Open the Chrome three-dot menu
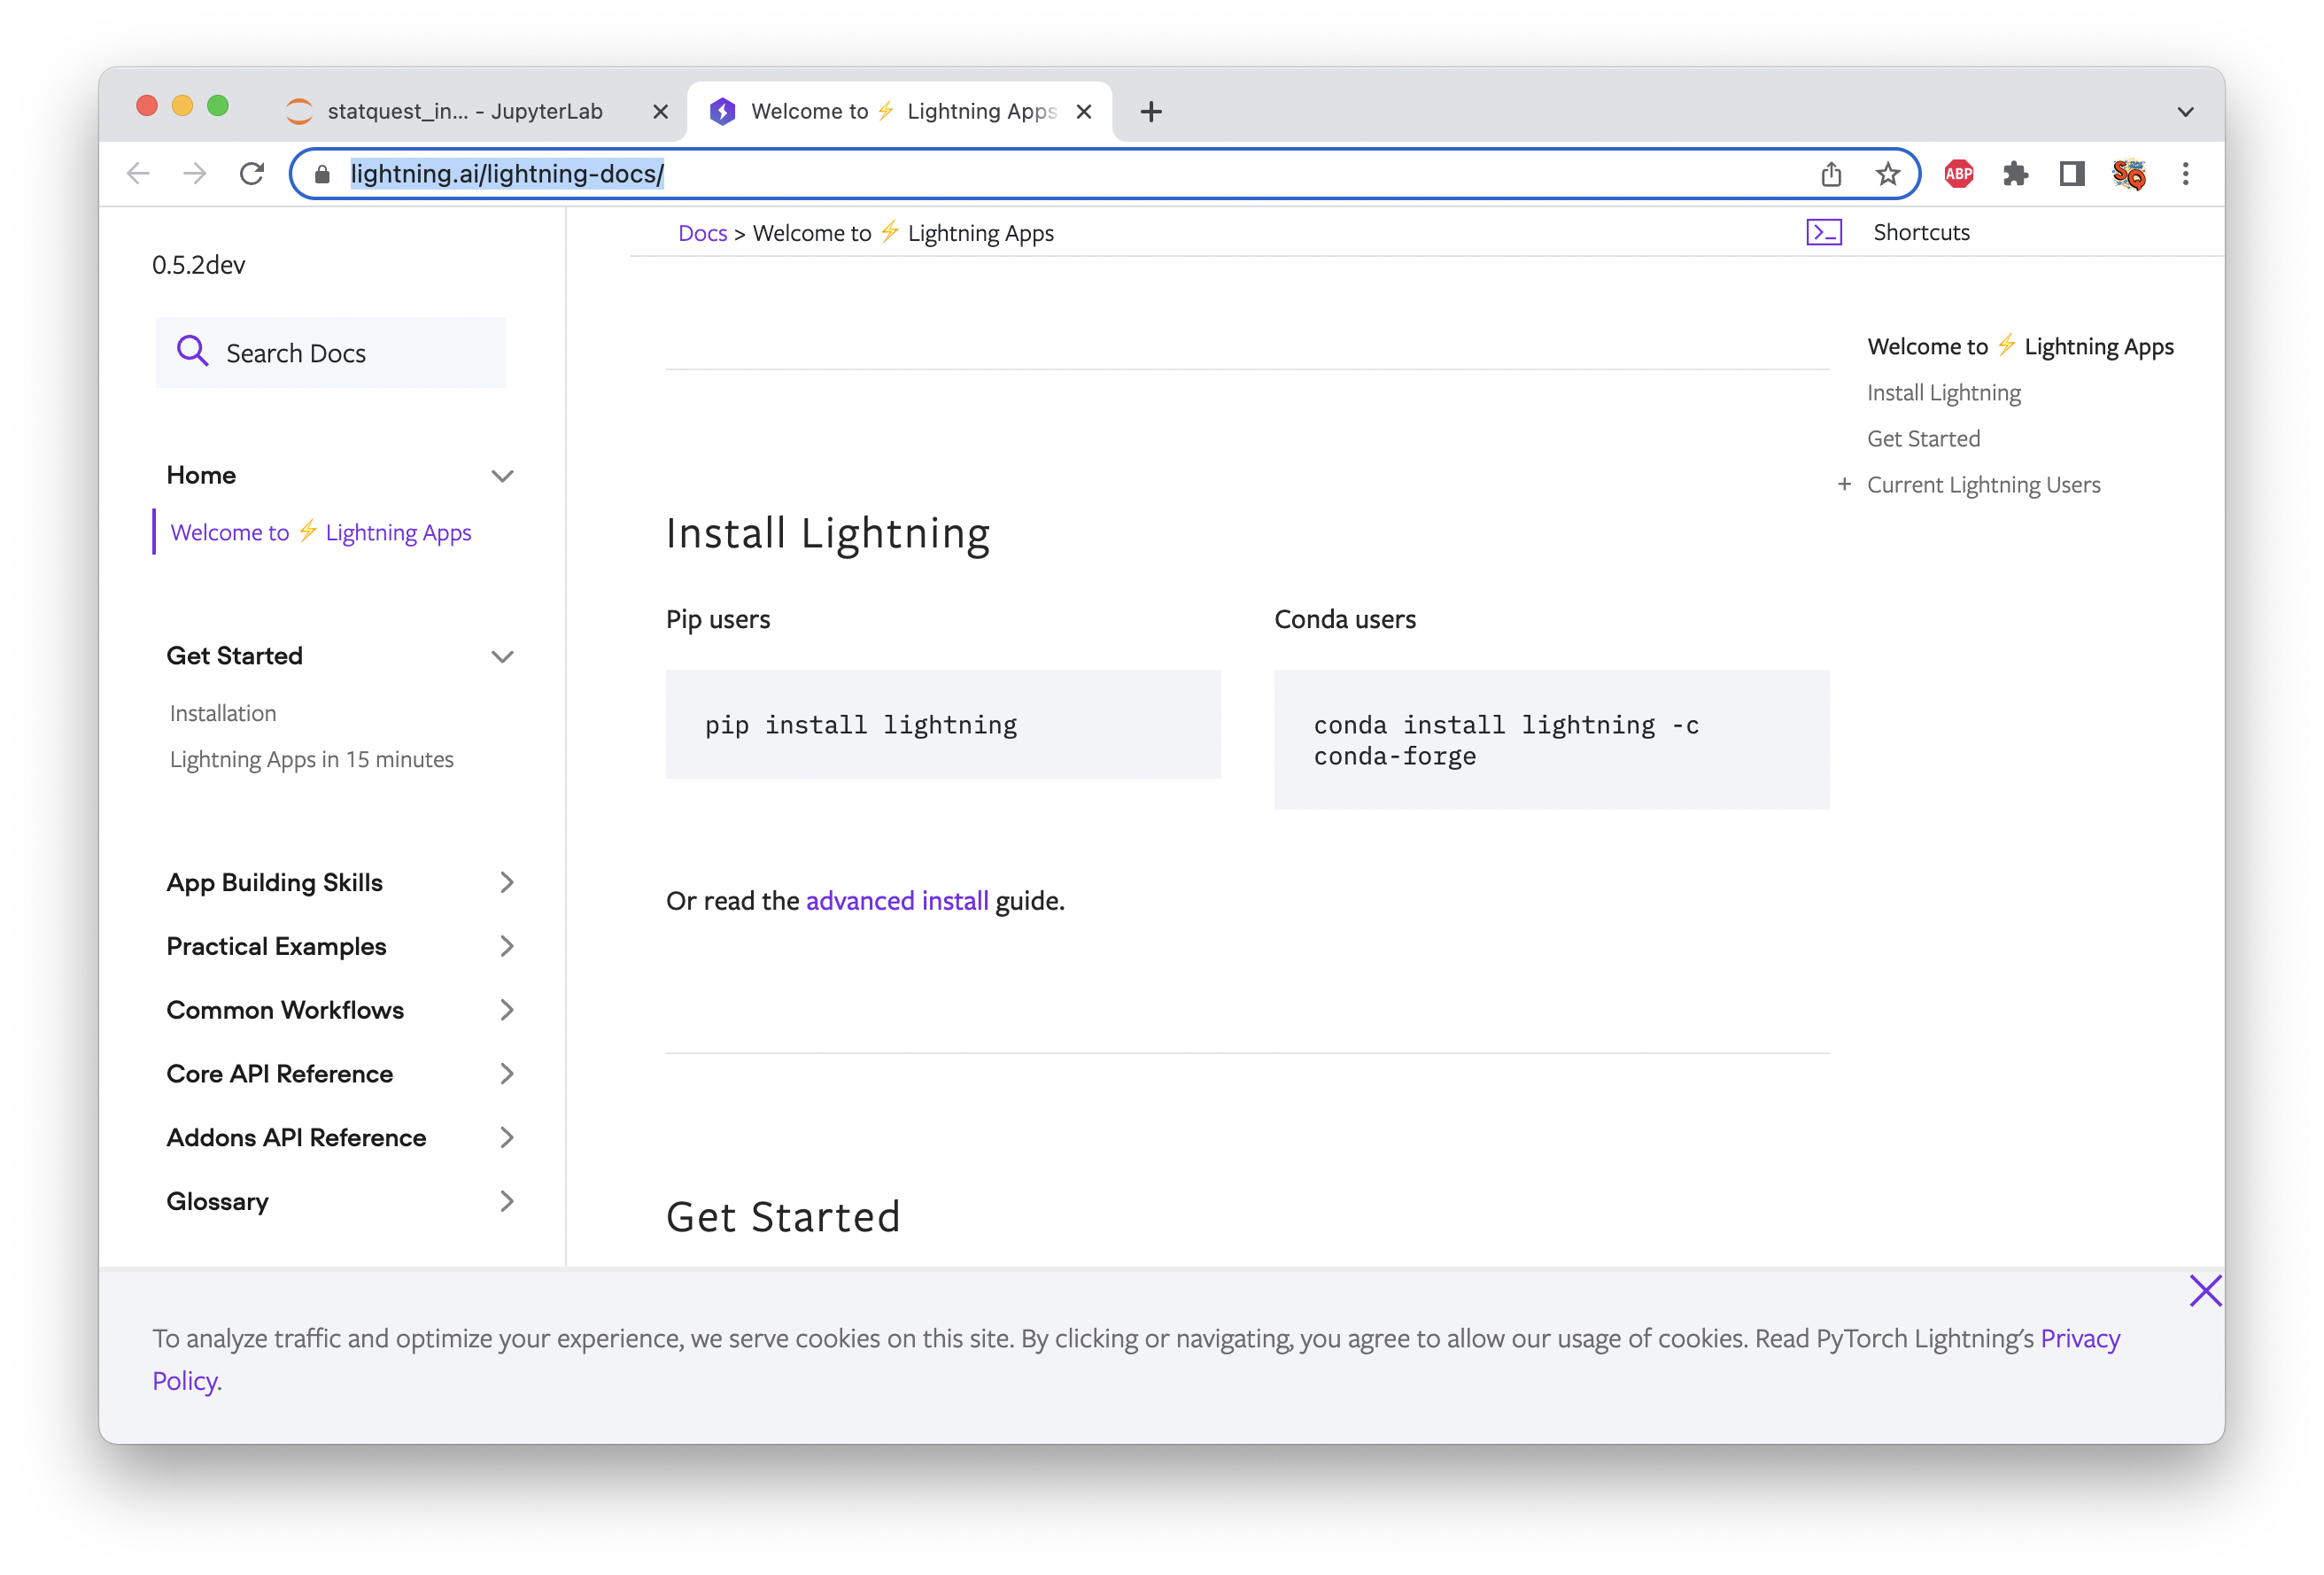Viewport: 2324px width, 1575px height. tap(2186, 174)
